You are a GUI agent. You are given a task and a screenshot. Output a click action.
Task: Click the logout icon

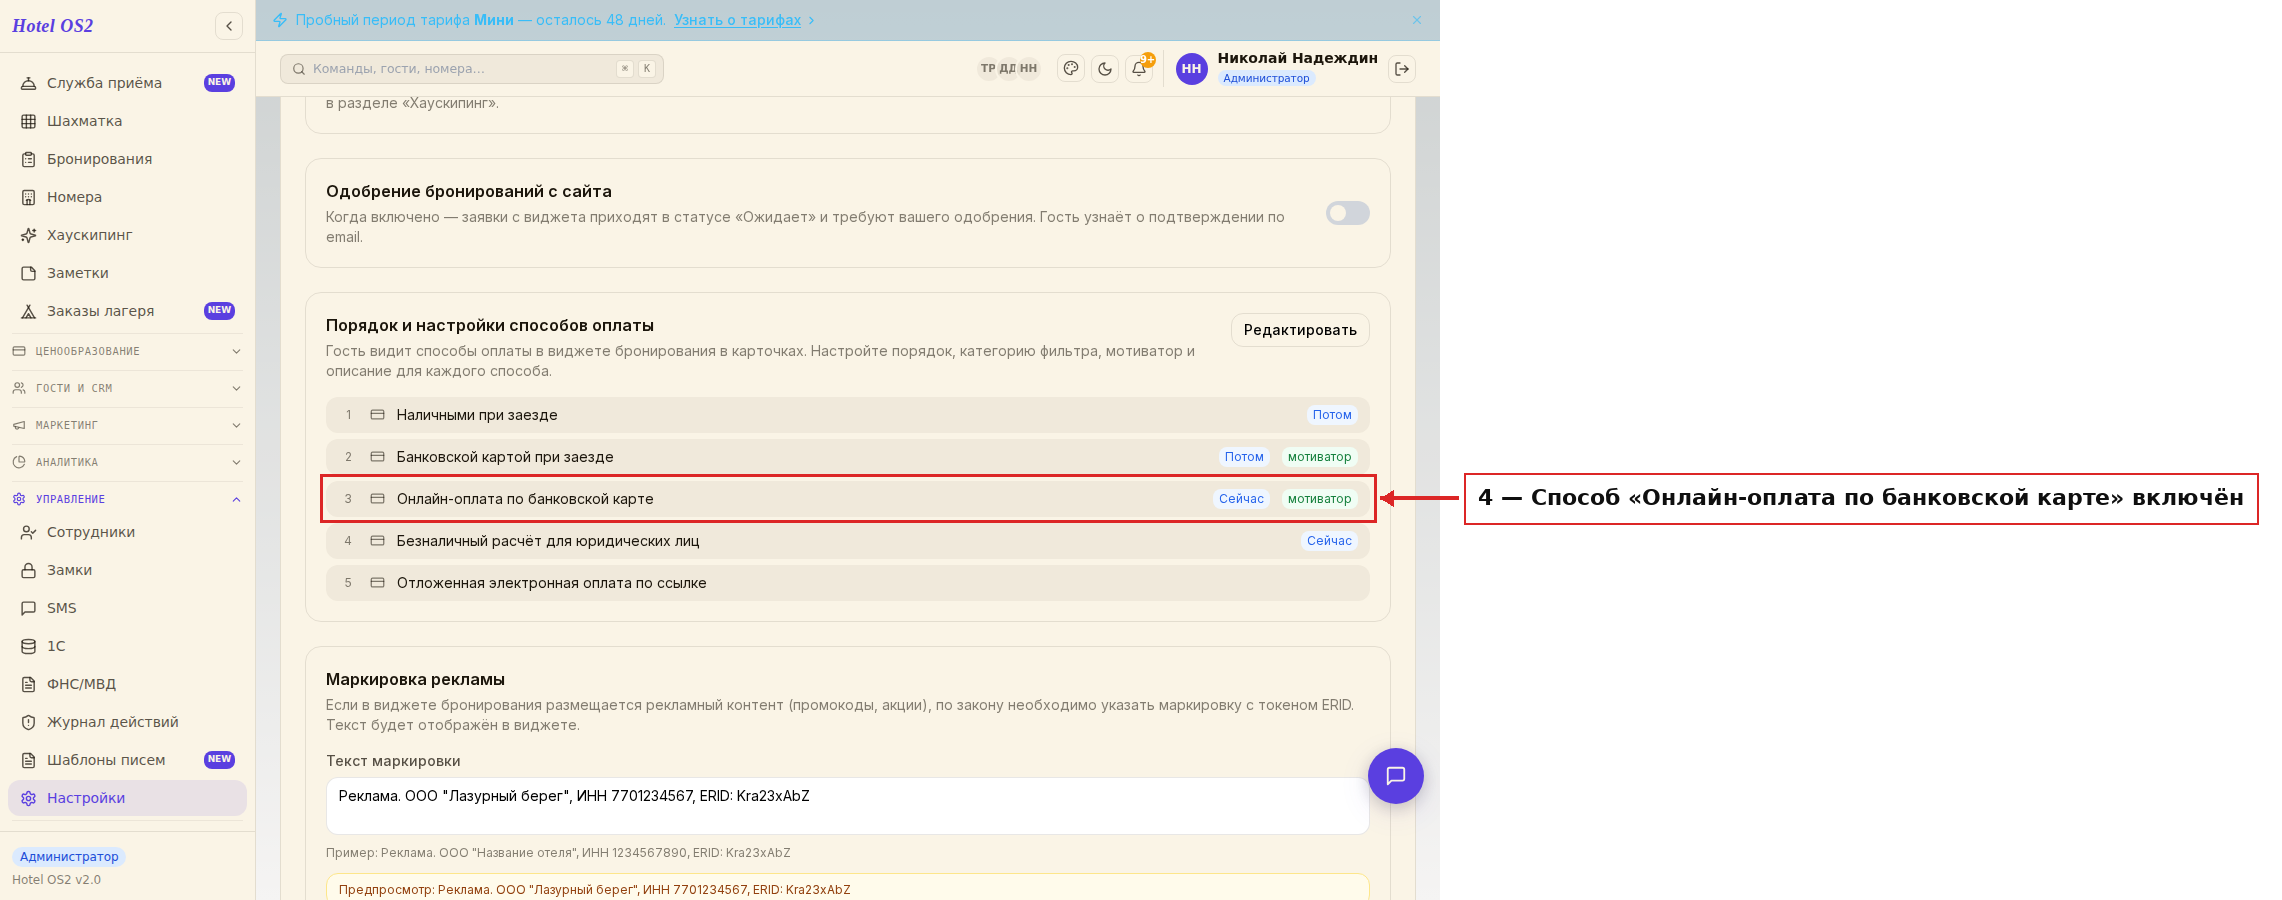coord(1402,69)
